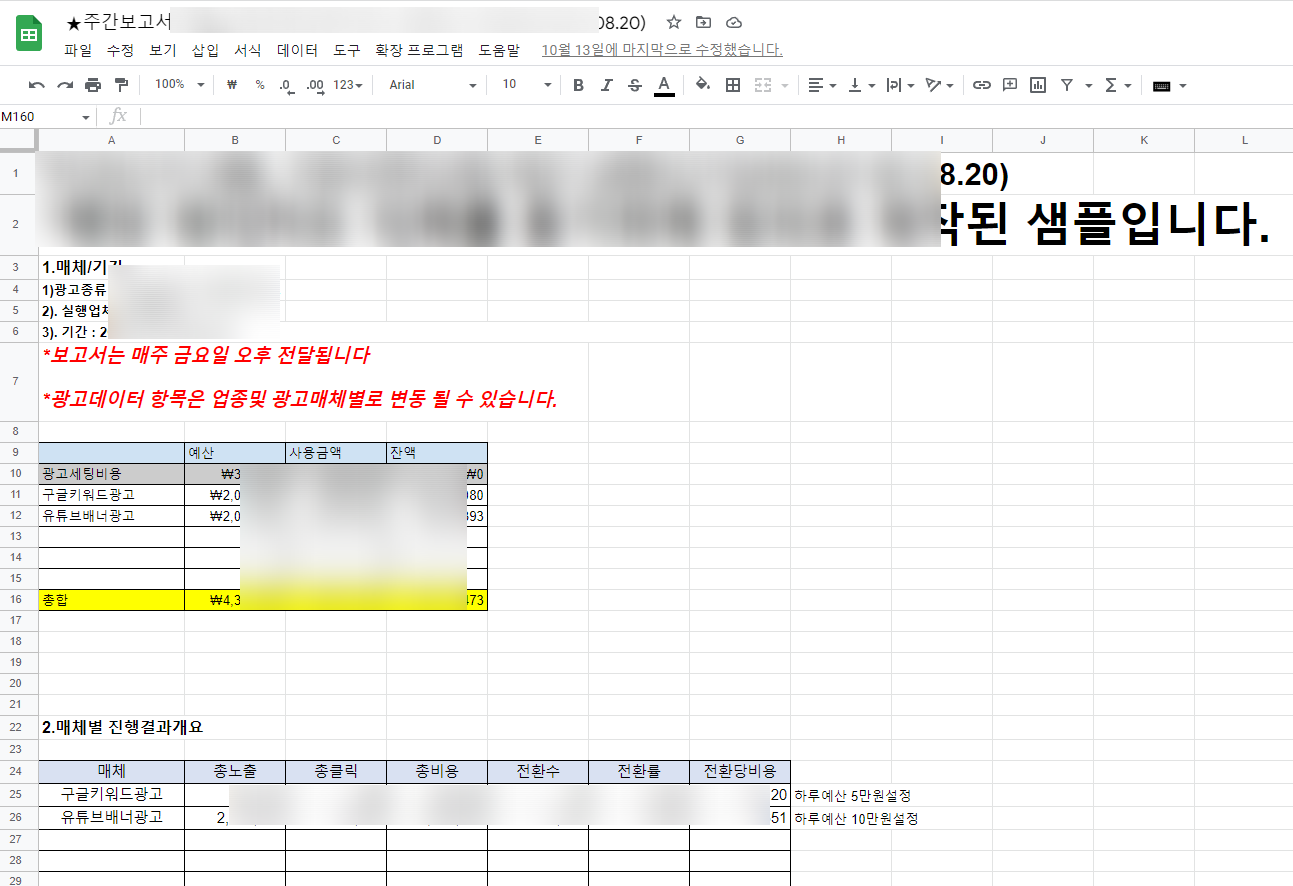Viewport: 1293px width, 886px height.
Task: Select header cell 사용금액
Action: [x=336, y=453]
